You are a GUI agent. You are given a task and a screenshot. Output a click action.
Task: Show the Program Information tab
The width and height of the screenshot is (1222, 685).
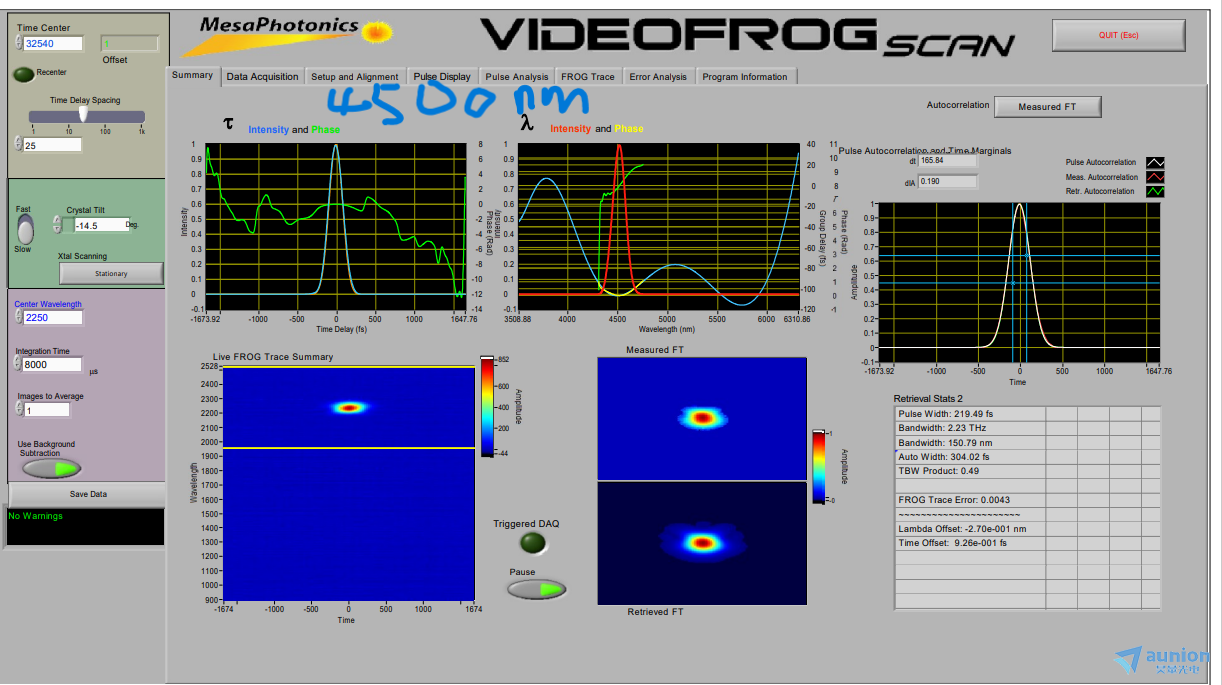pos(745,76)
